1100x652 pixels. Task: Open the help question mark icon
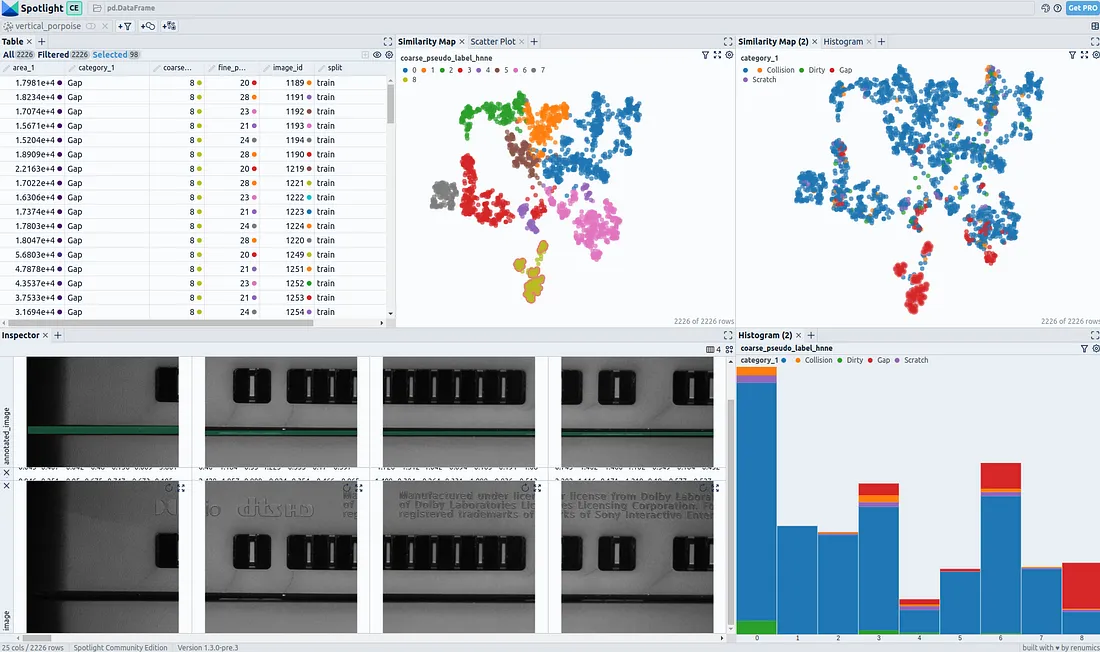[x=1057, y=8]
